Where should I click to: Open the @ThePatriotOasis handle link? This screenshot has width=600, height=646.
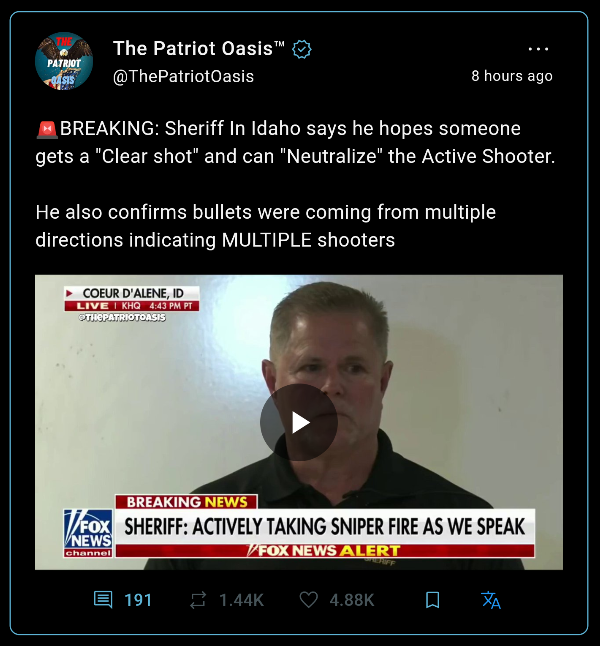pos(183,76)
